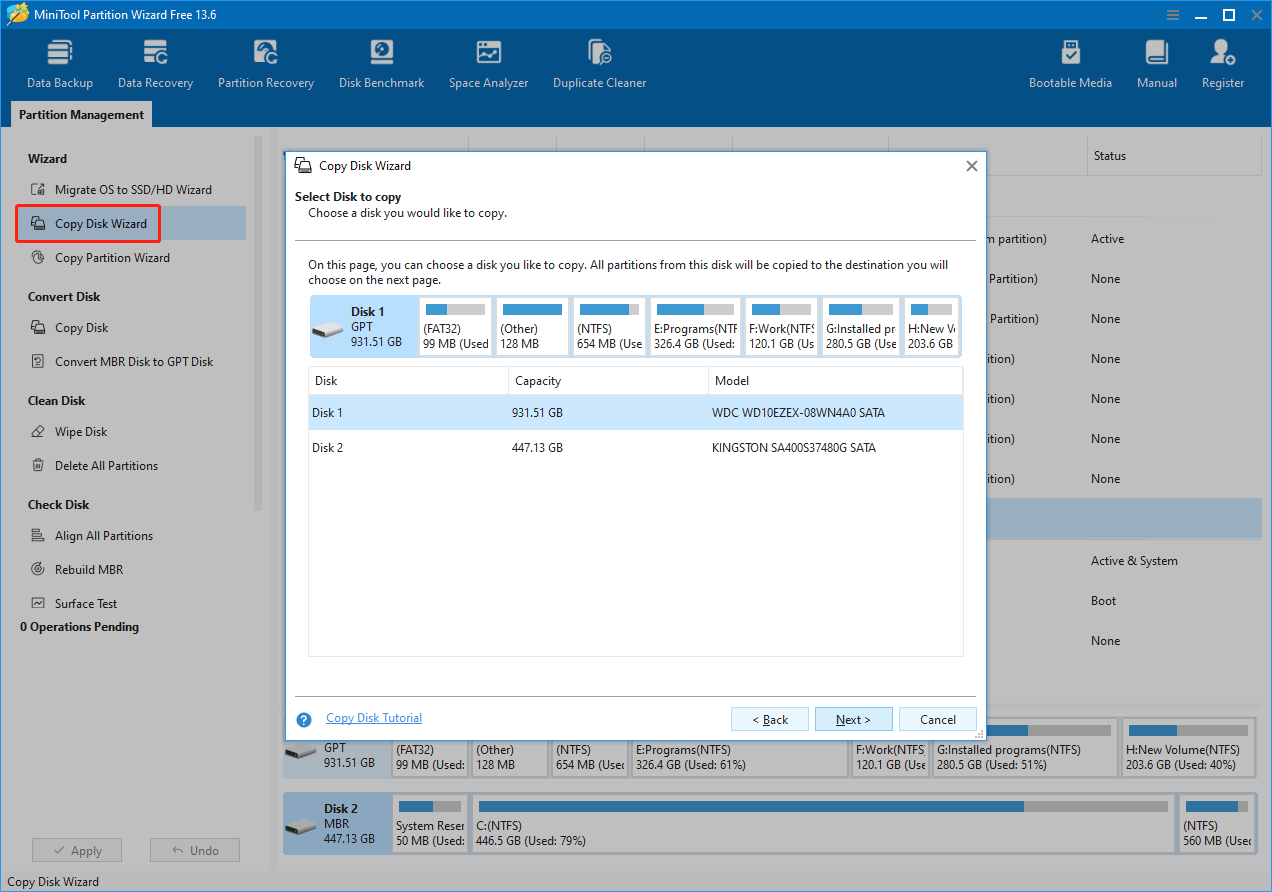
Task: Click the Status column header in main window
Action: (x=1173, y=156)
